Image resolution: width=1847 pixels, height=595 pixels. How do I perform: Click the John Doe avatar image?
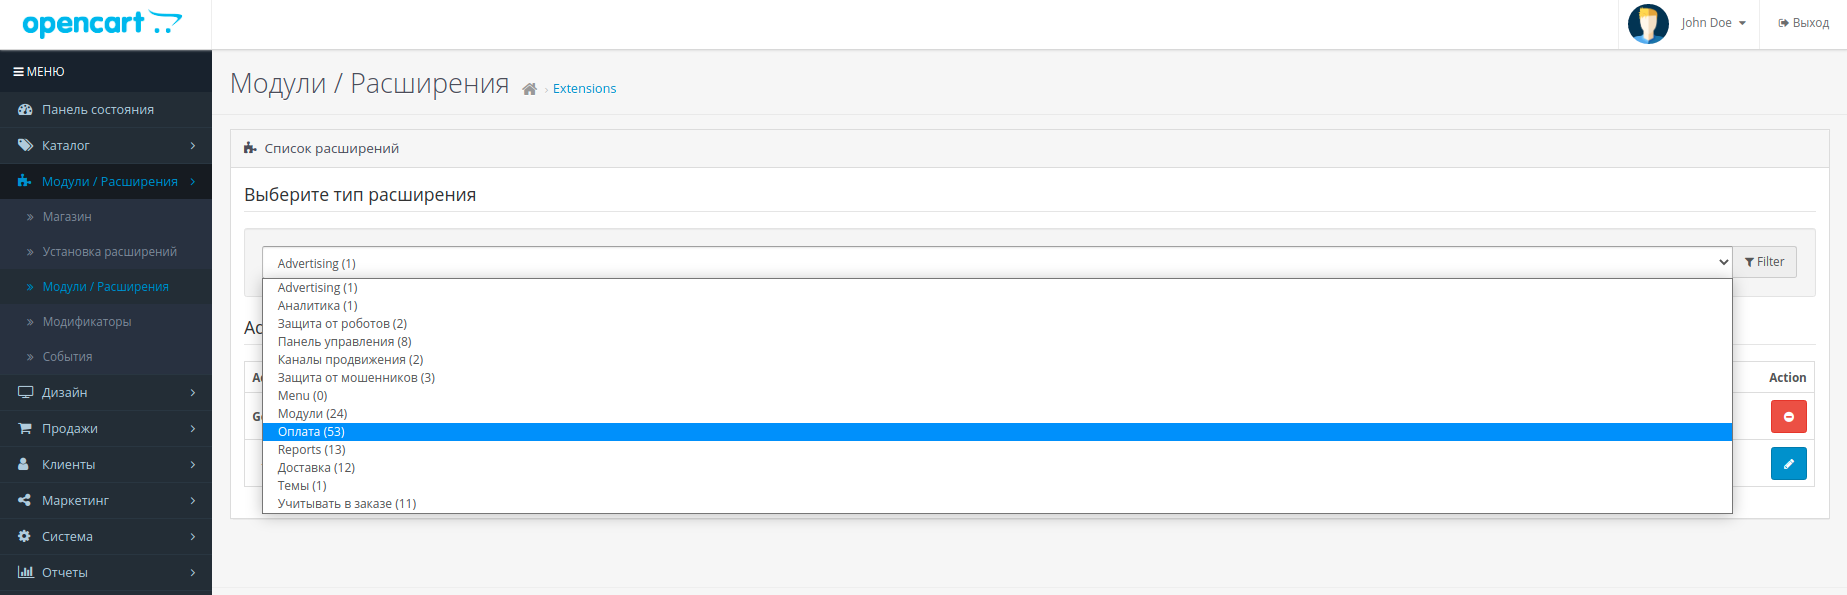(1648, 23)
